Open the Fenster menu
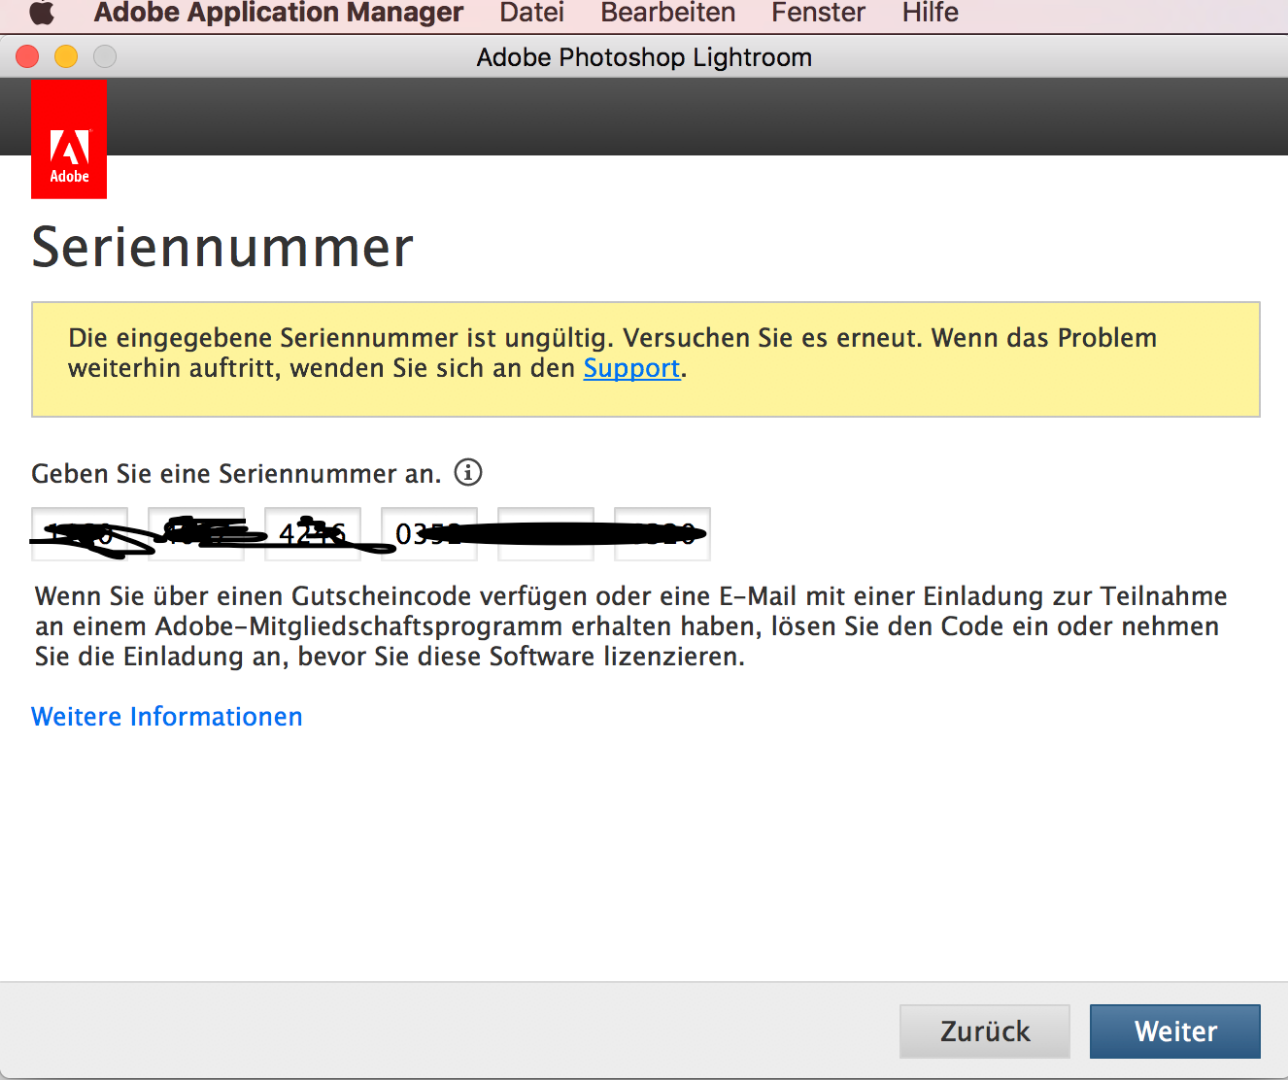Viewport: 1288px width, 1080px height. (818, 13)
